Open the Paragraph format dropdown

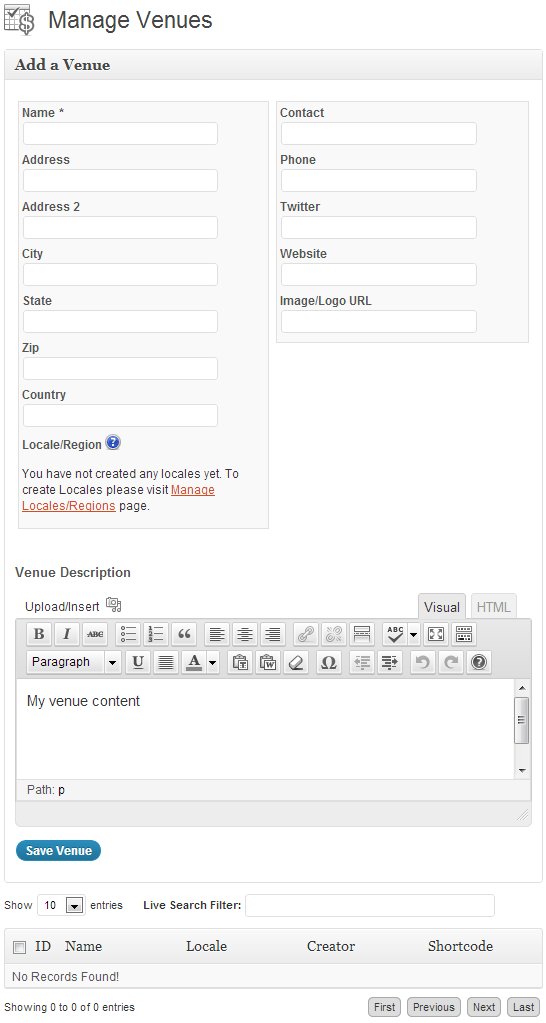pyautogui.click(x=74, y=662)
